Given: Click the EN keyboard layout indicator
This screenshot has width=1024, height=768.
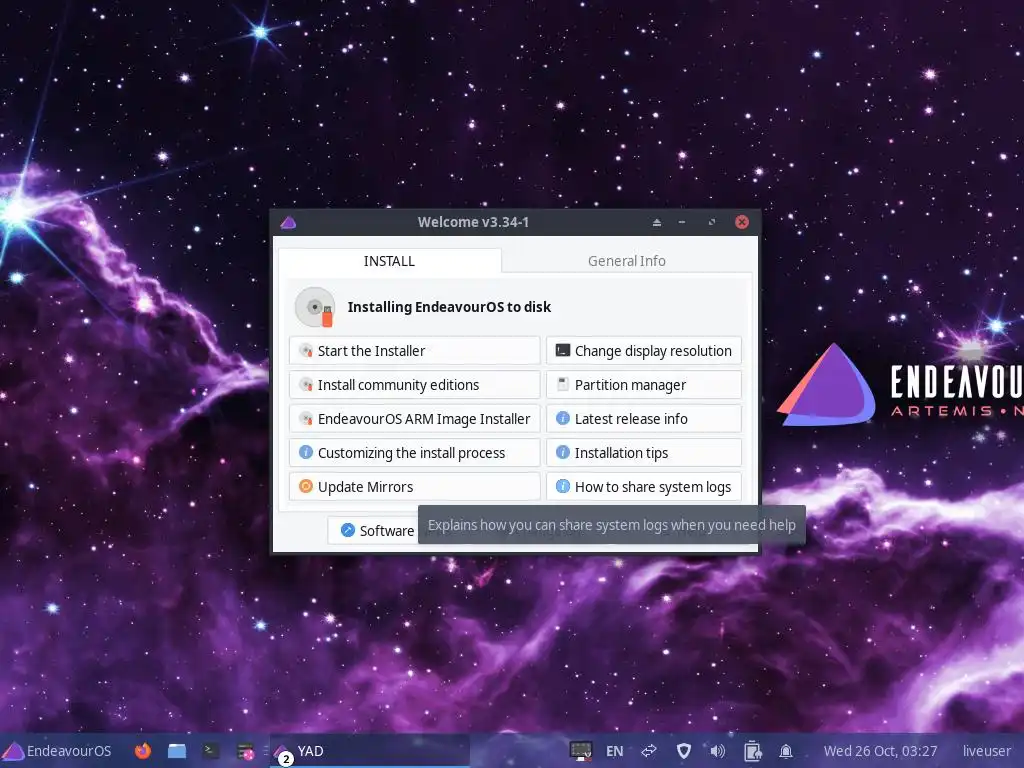Looking at the screenshot, I should click(x=615, y=751).
